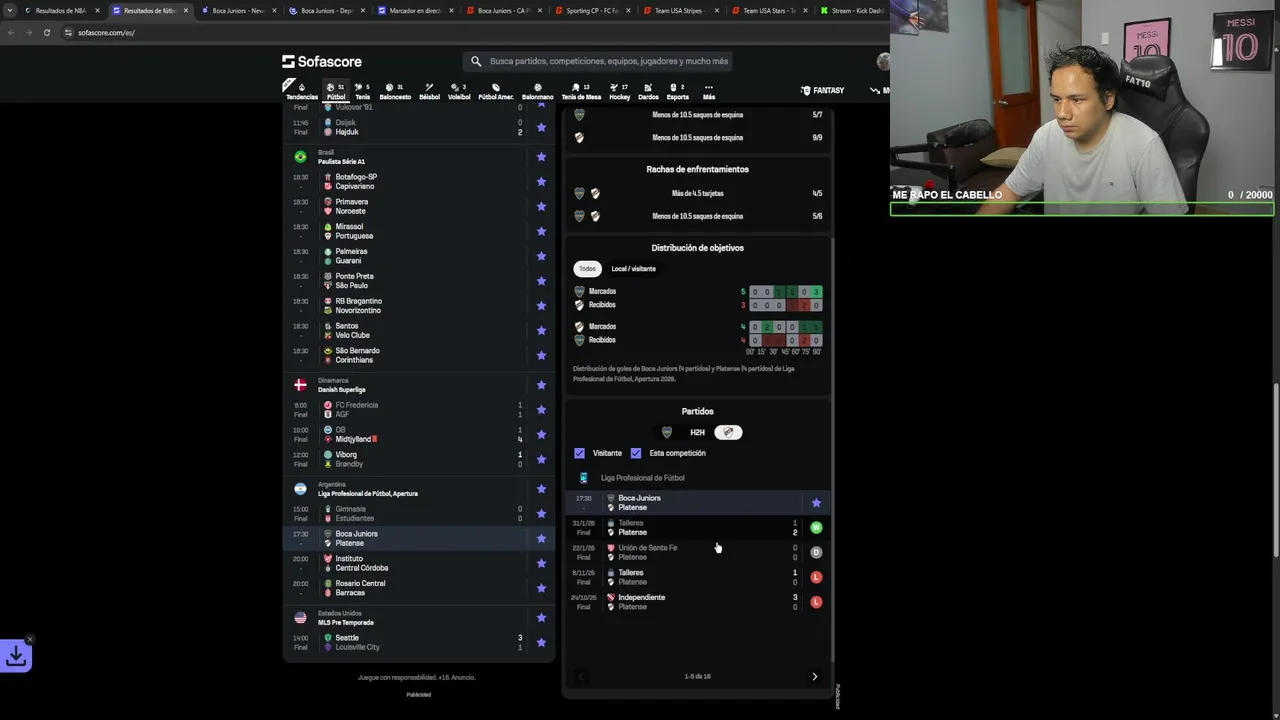Toggle favorite star in Partidos panel
This screenshot has width=1280, height=720.
(x=816, y=503)
